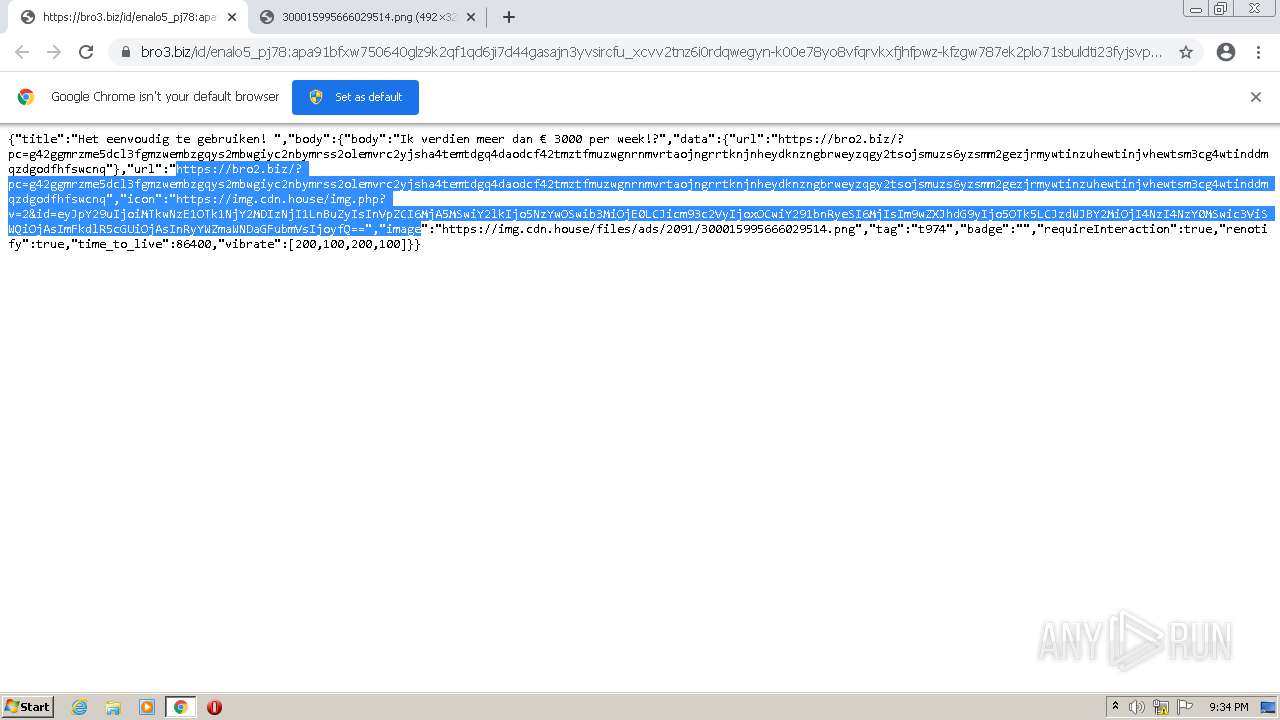Close the bro3.biz tab
This screenshot has height=720, width=1280.
click(x=231, y=17)
